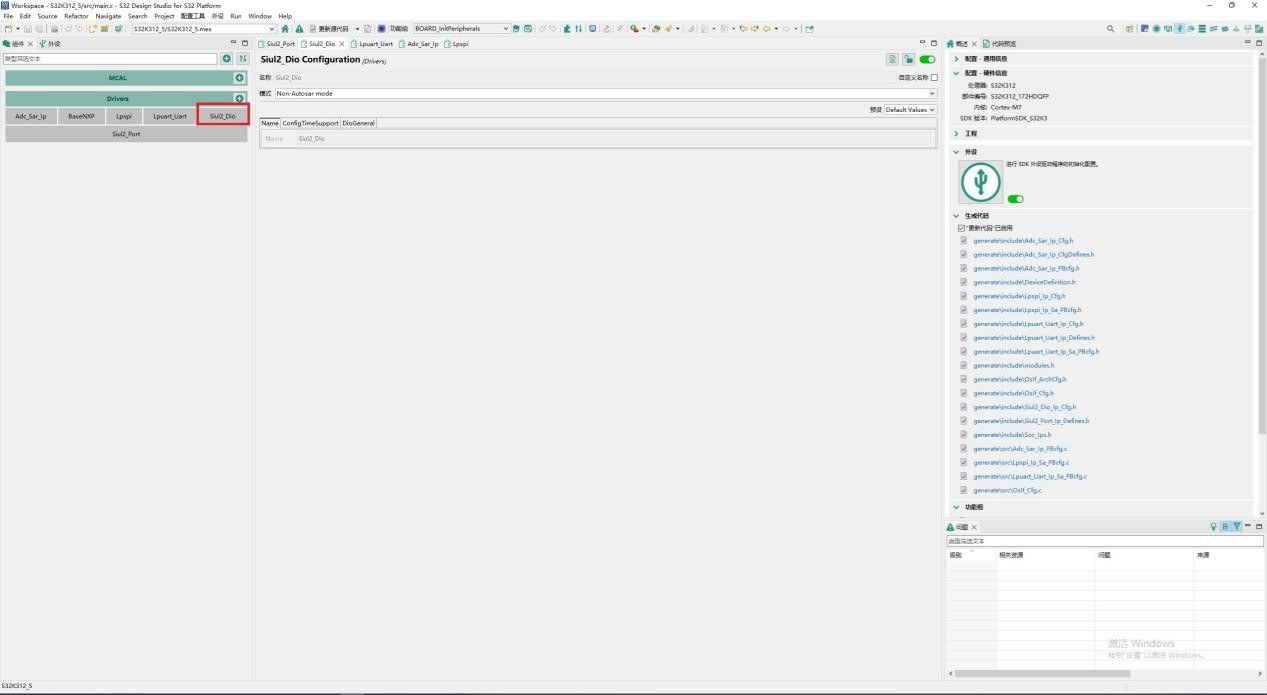This screenshot has width=1267, height=695.
Task: Collapse the peripherals section in the overview panel
Action: click(x=956, y=152)
